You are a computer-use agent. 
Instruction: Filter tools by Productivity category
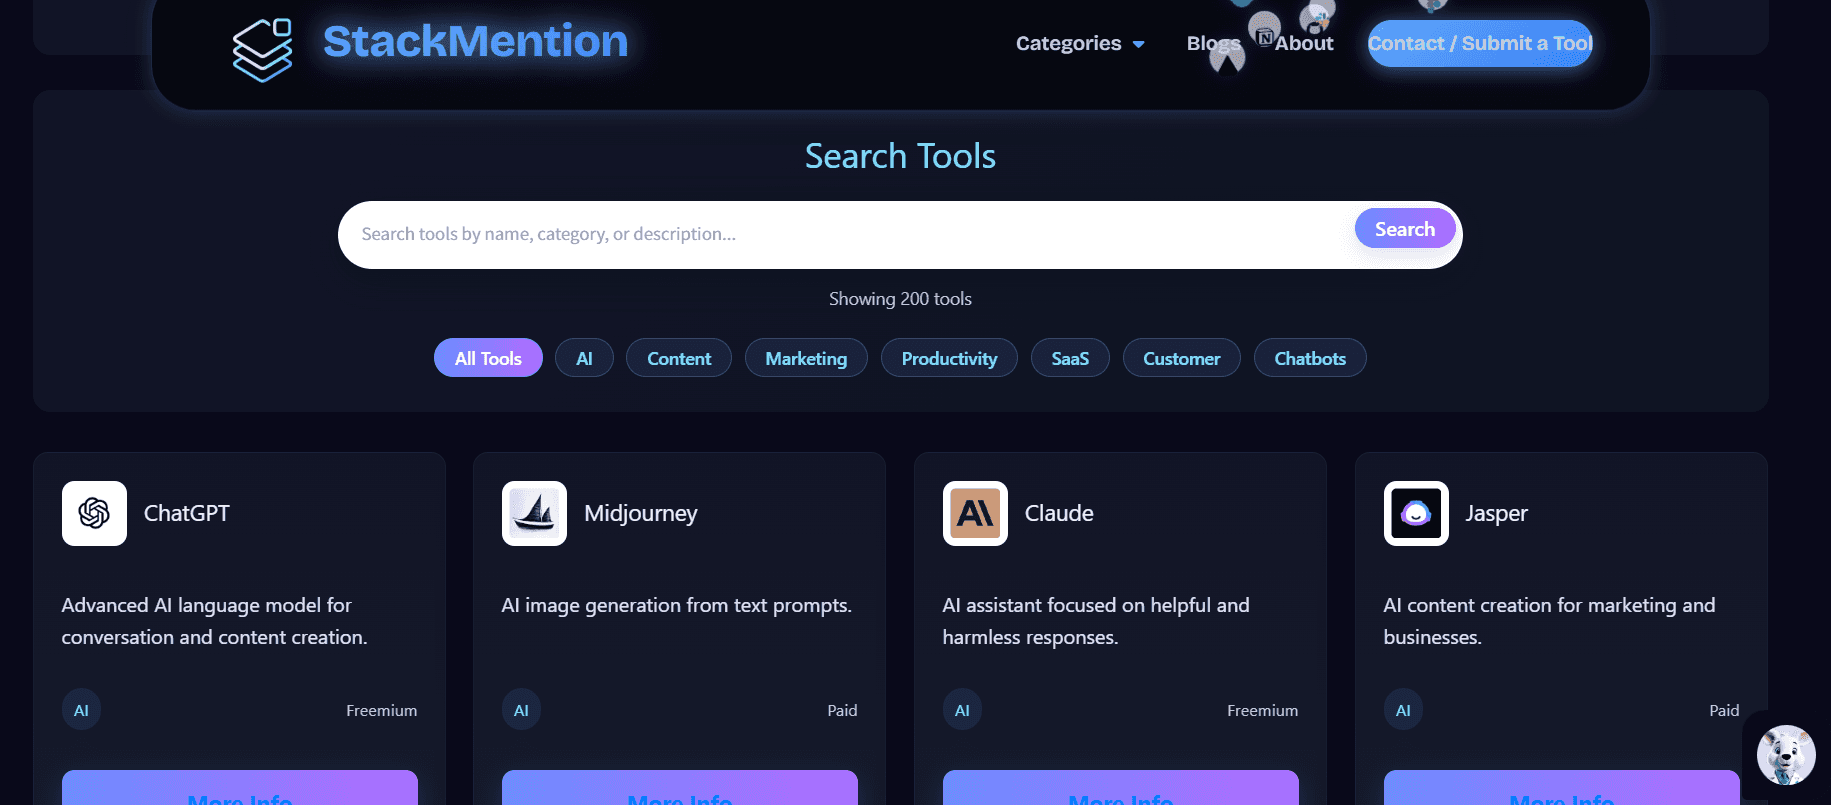[x=949, y=358]
